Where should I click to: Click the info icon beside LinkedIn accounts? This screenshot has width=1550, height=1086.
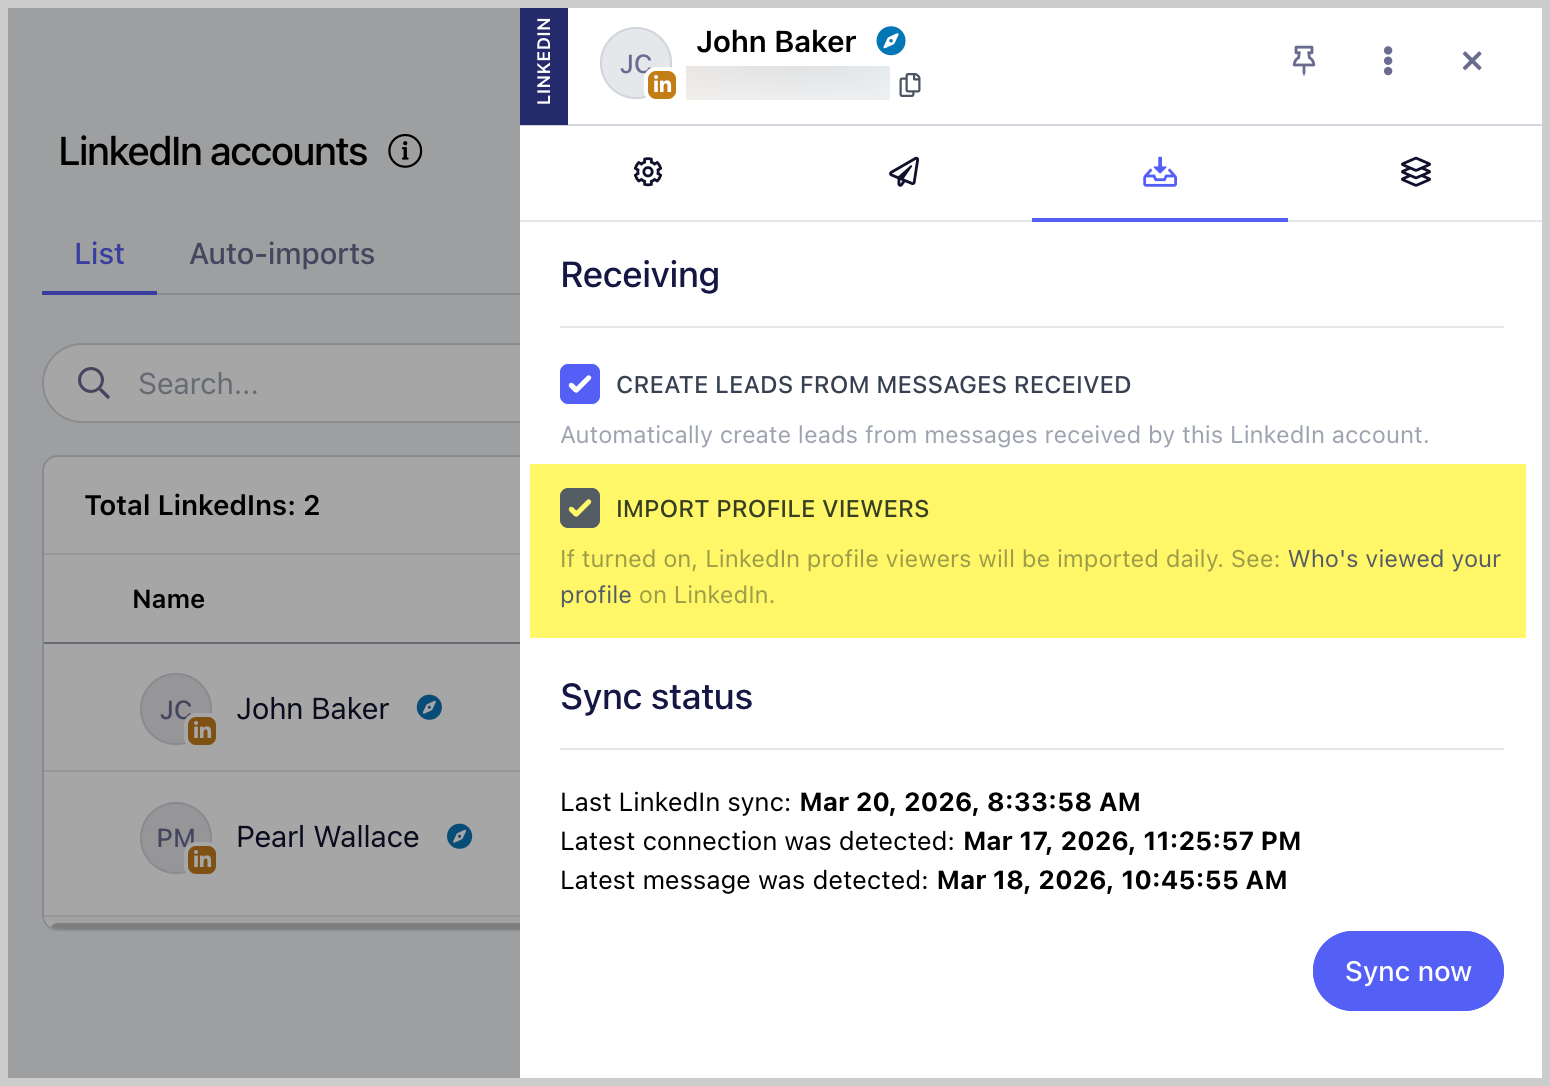(x=405, y=151)
